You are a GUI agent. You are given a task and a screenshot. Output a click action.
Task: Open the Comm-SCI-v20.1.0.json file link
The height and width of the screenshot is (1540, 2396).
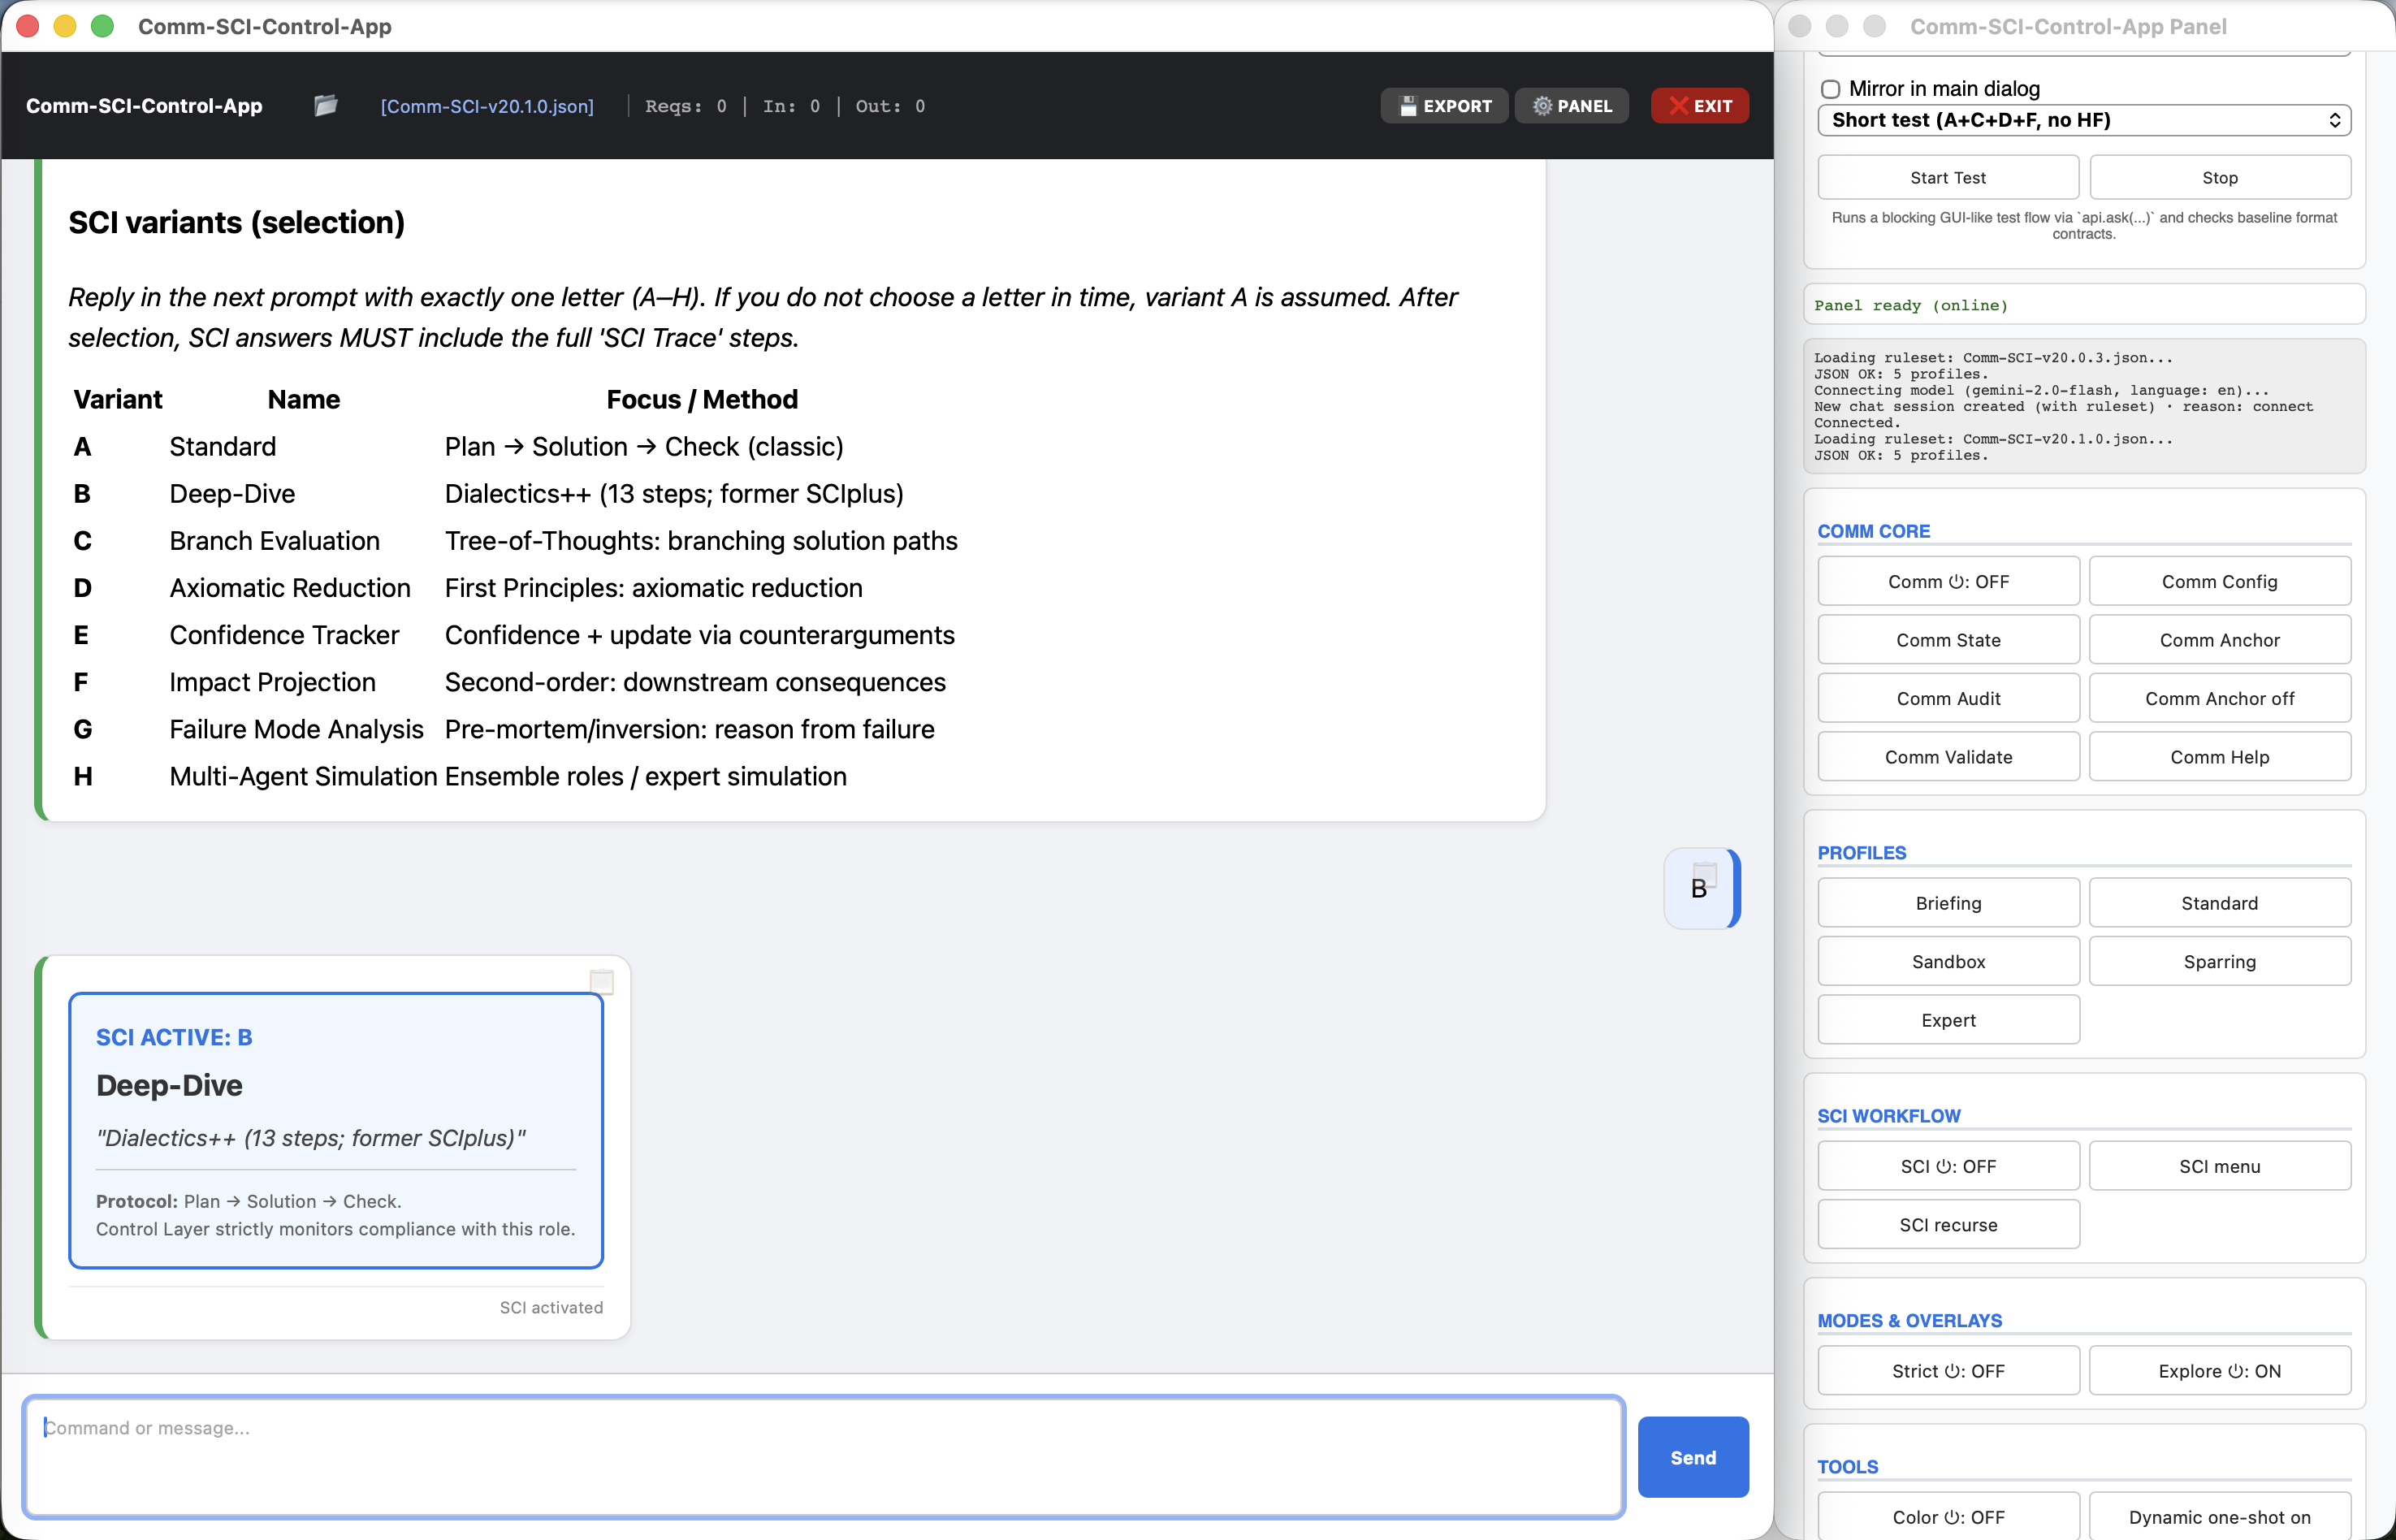point(487,106)
